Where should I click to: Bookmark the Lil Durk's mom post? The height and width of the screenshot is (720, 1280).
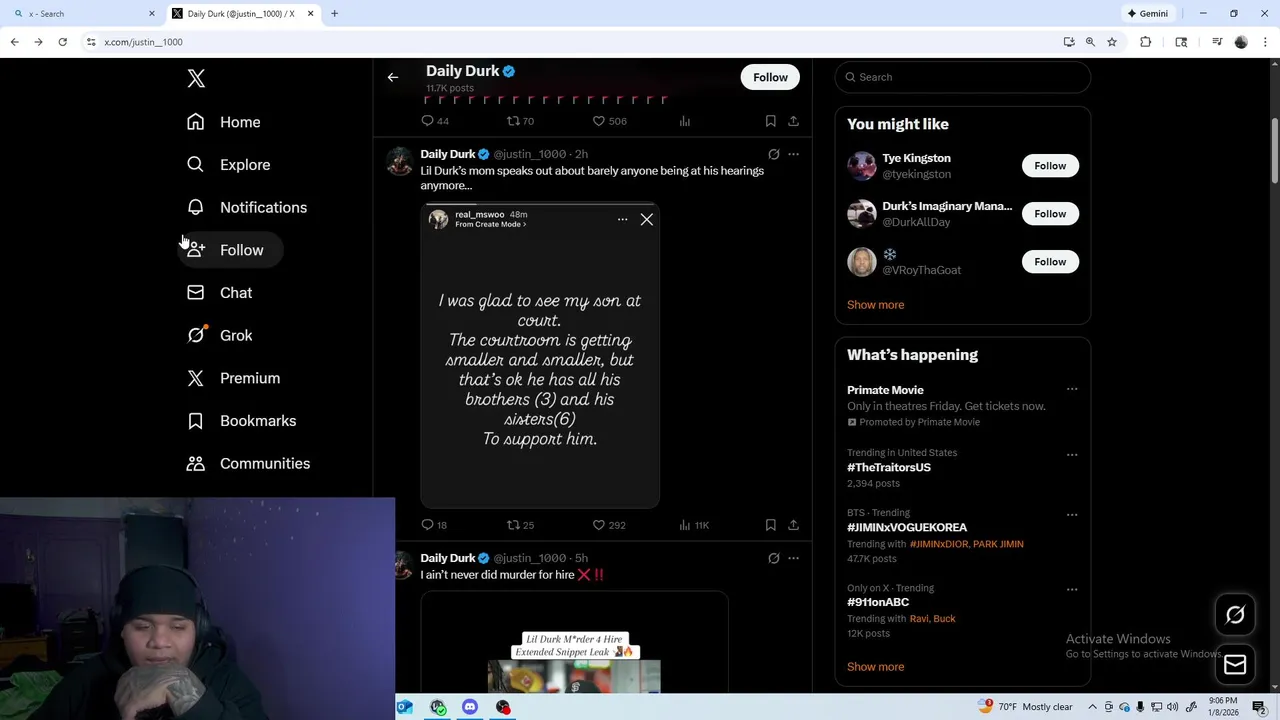point(770,525)
